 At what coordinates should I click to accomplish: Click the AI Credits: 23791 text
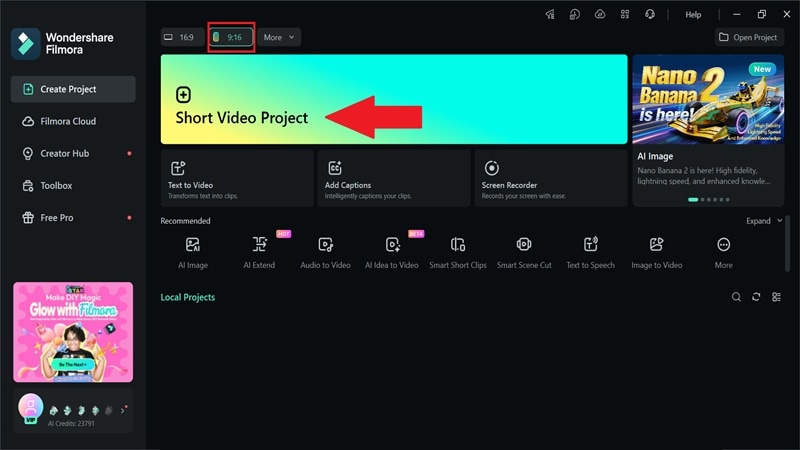[x=71, y=423]
